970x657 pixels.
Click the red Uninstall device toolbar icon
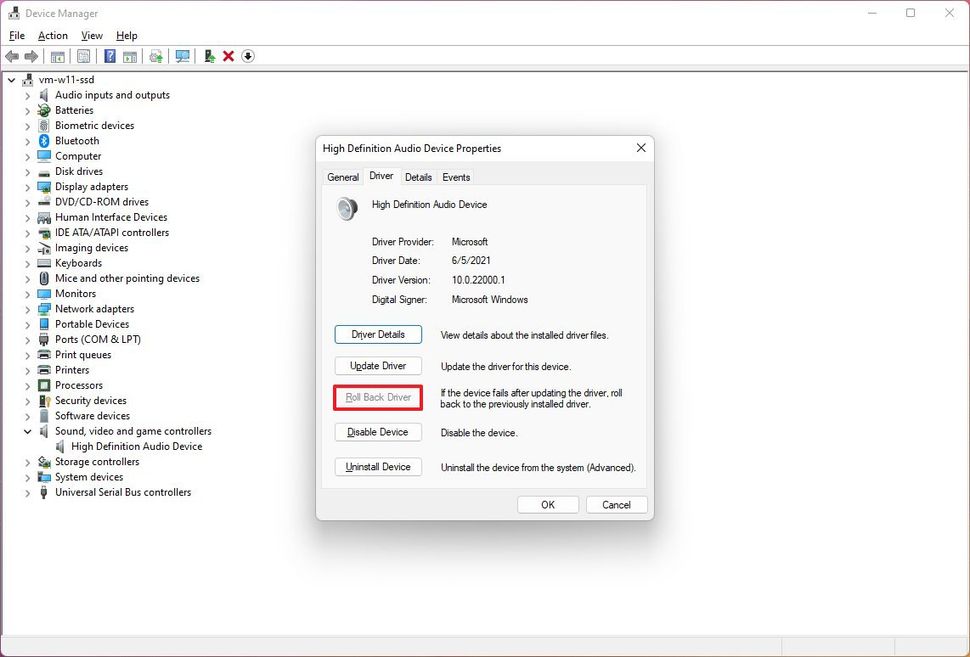228,56
